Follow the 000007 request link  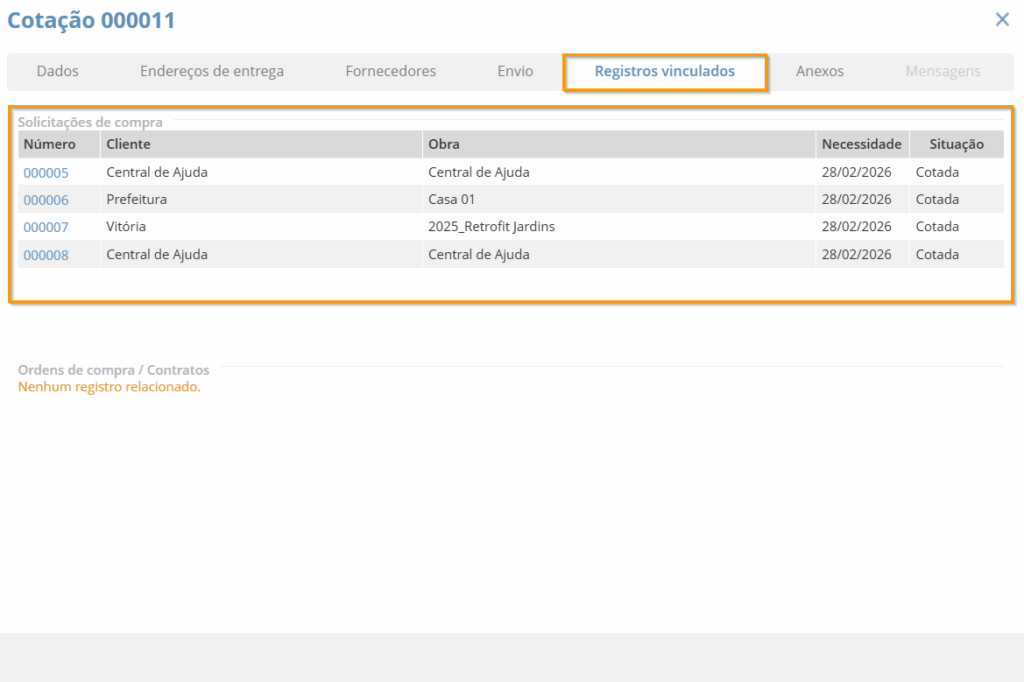46,227
